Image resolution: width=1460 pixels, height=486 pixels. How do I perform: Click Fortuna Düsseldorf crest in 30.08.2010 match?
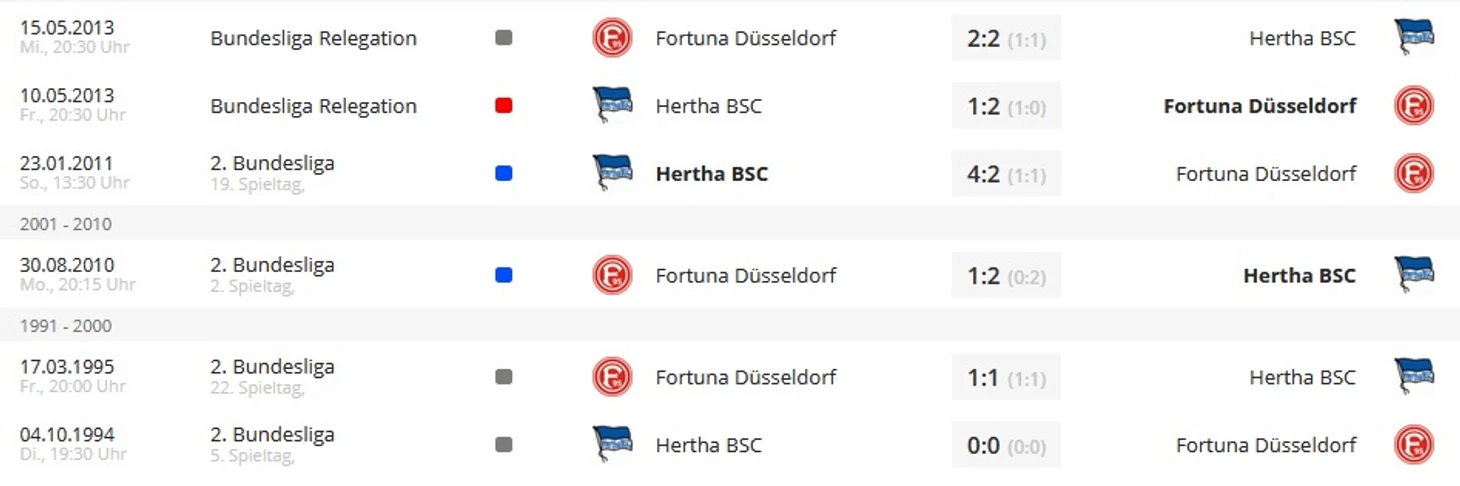pyautogui.click(x=612, y=275)
